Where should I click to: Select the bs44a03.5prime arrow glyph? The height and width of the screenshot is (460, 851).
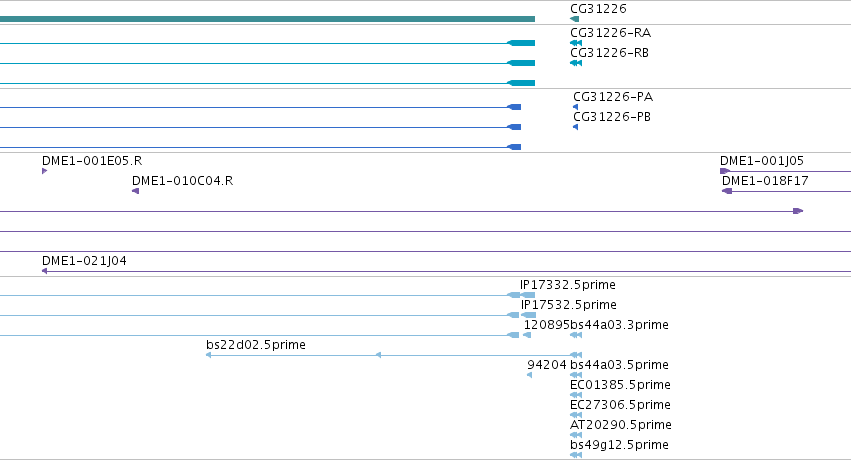576,375
